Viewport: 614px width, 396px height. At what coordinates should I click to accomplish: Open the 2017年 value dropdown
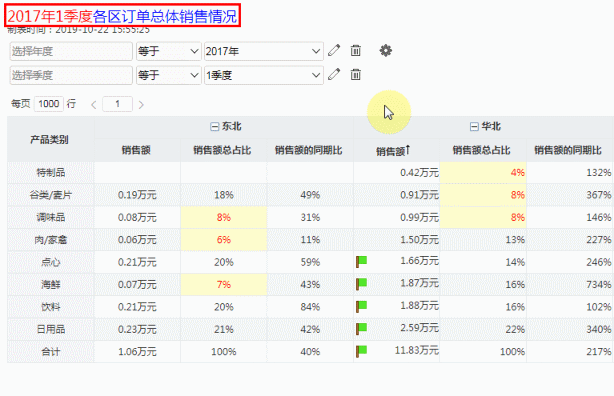point(264,51)
